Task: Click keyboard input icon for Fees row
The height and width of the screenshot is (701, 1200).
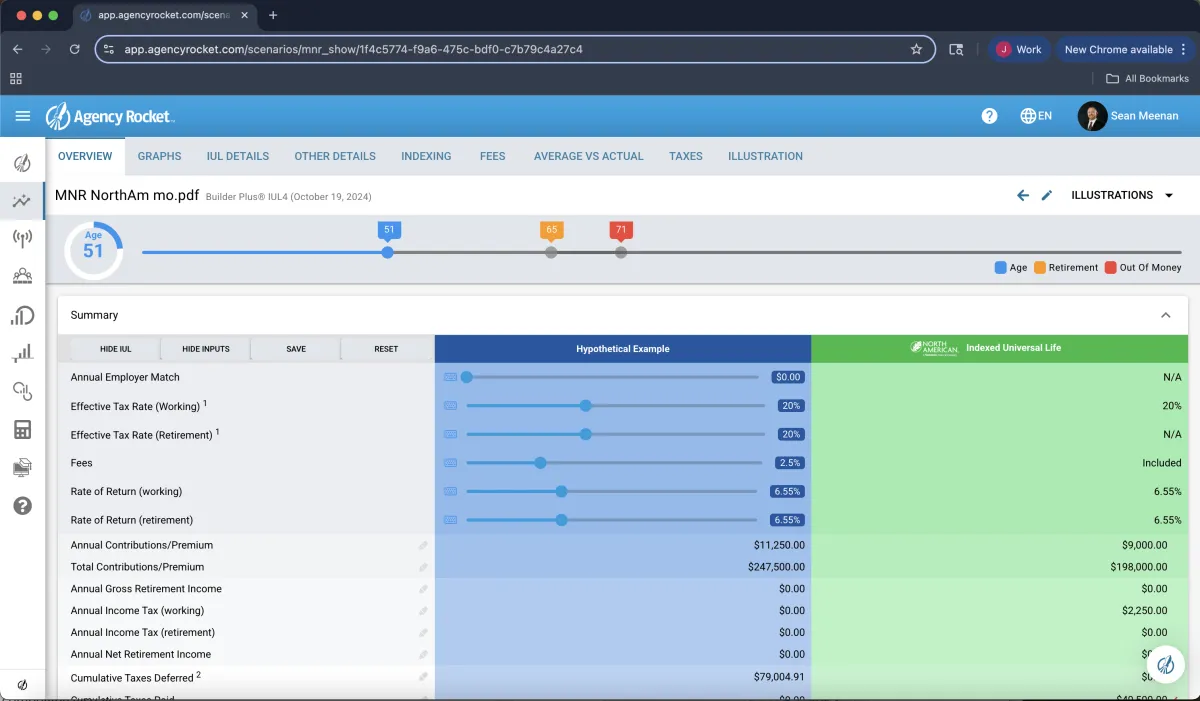Action: tap(450, 463)
